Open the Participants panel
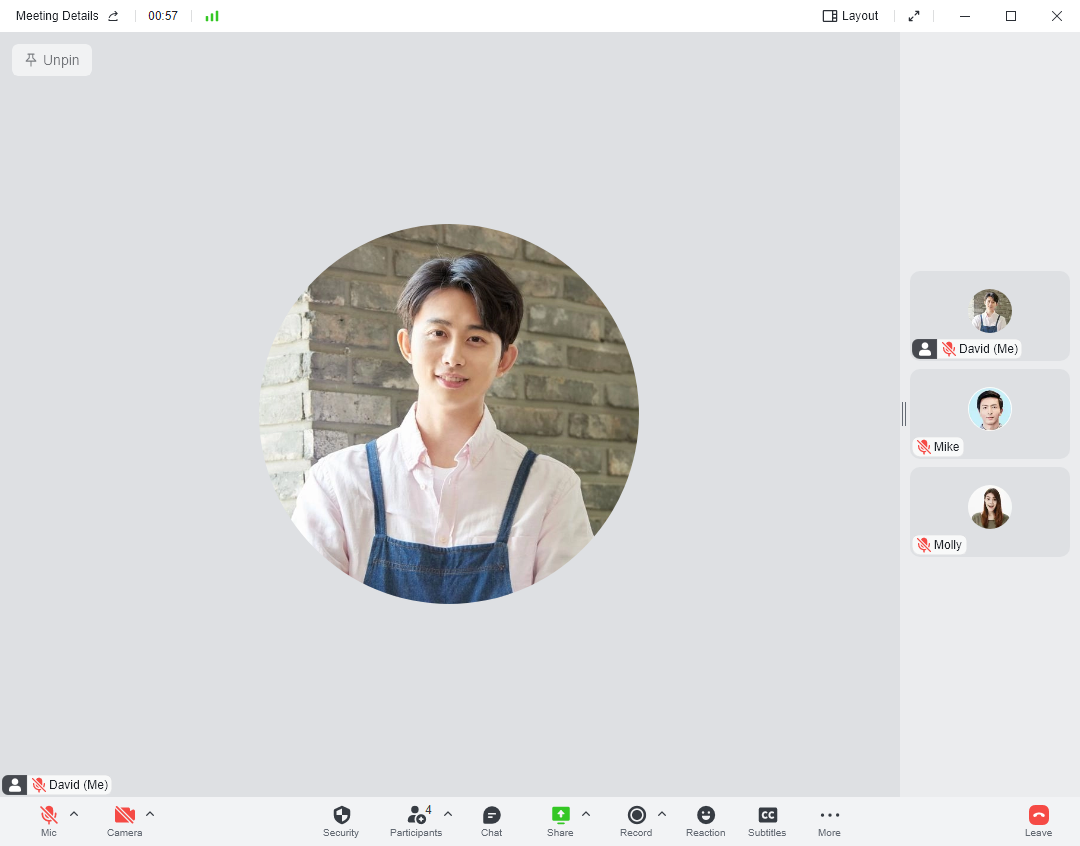 coord(416,821)
